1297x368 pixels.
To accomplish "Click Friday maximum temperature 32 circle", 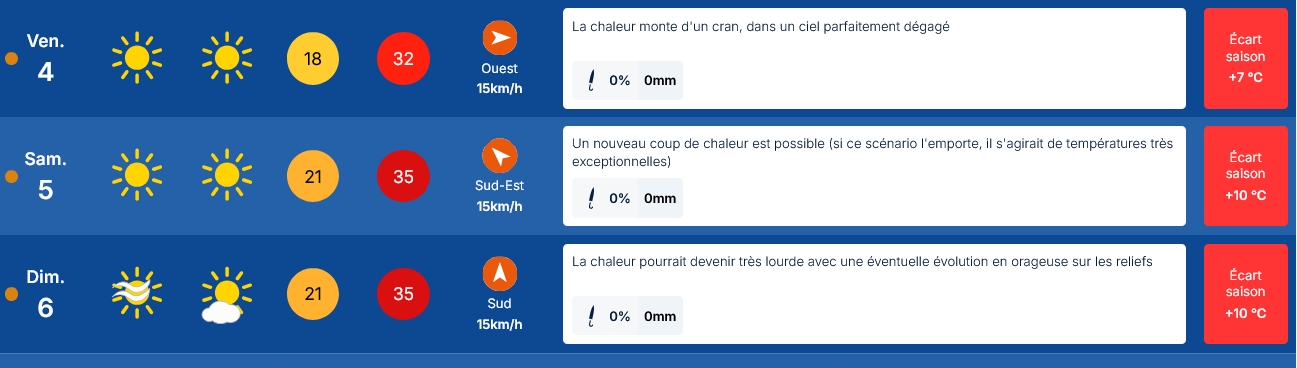I will (x=403, y=59).
